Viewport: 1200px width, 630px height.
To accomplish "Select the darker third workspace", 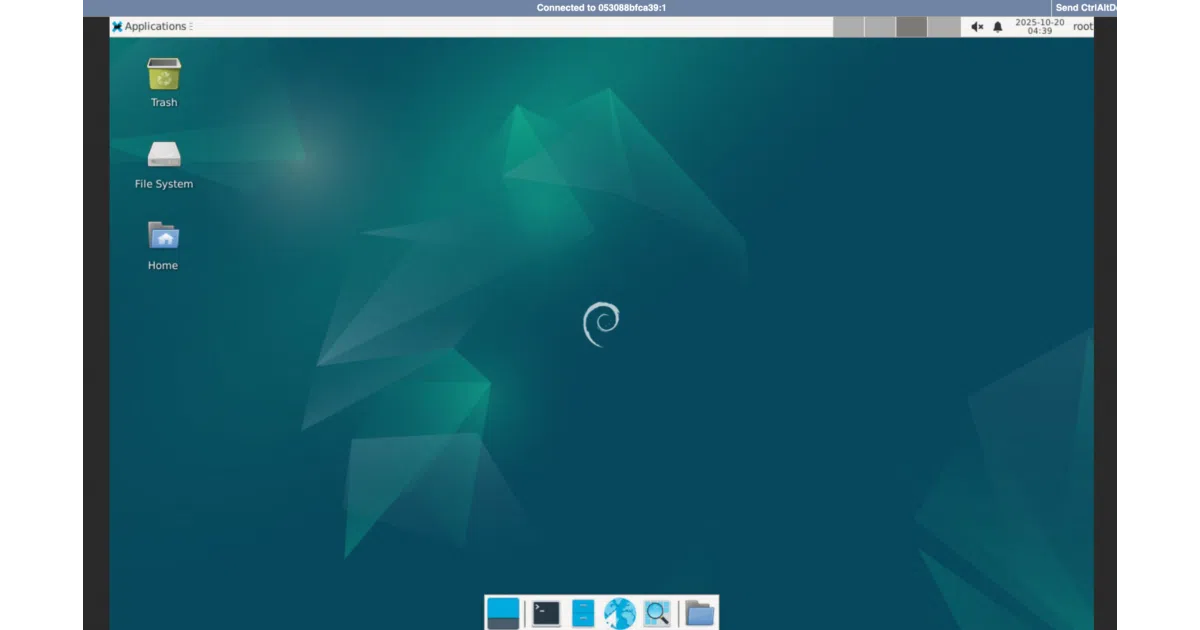I will [x=911, y=27].
